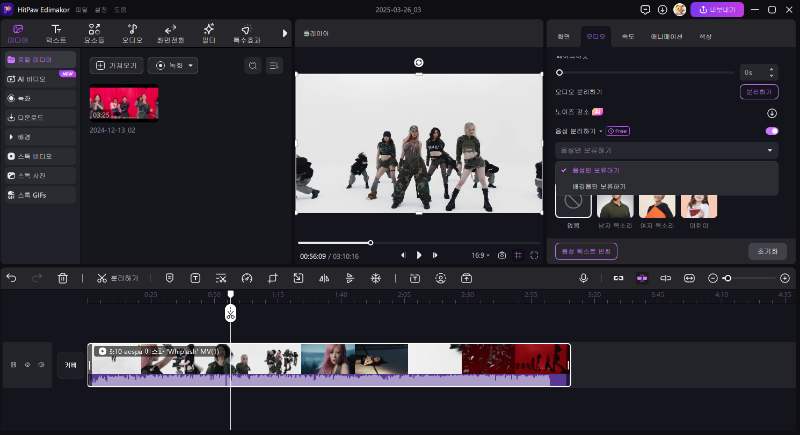Switch to the Color tab in properties panel

coord(705,36)
